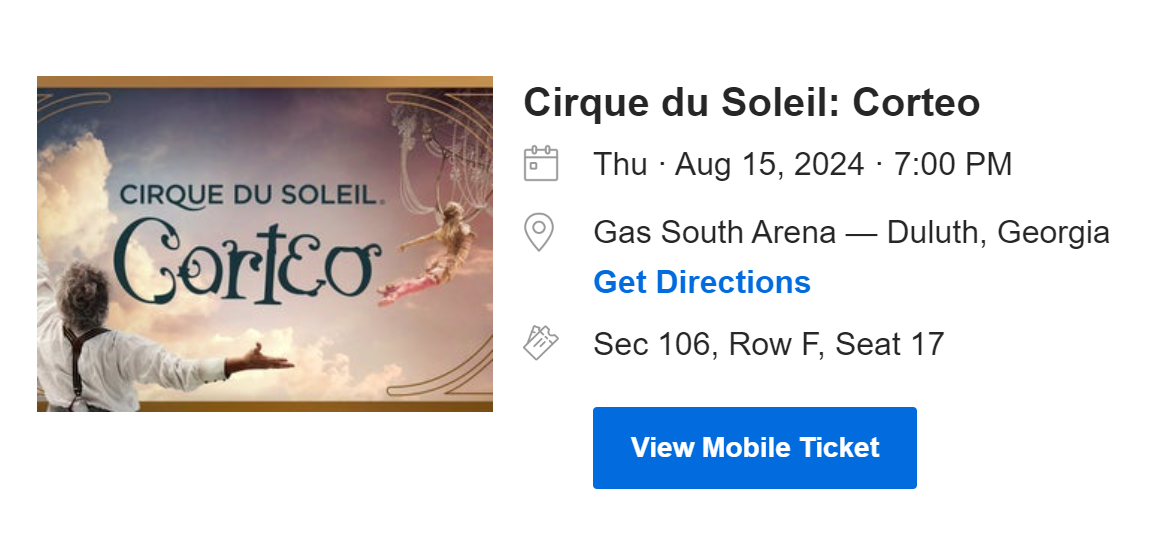Click the ticket stub icon by seat info
The width and height of the screenshot is (1174, 542).
coord(540,344)
